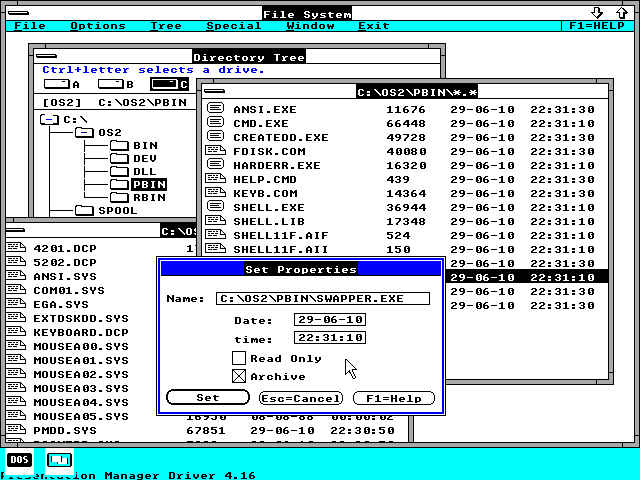This screenshot has height=480, width=640.
Task: Click 5202.DCP file icon
Action: pyautogui.click(x=16, y=261)
